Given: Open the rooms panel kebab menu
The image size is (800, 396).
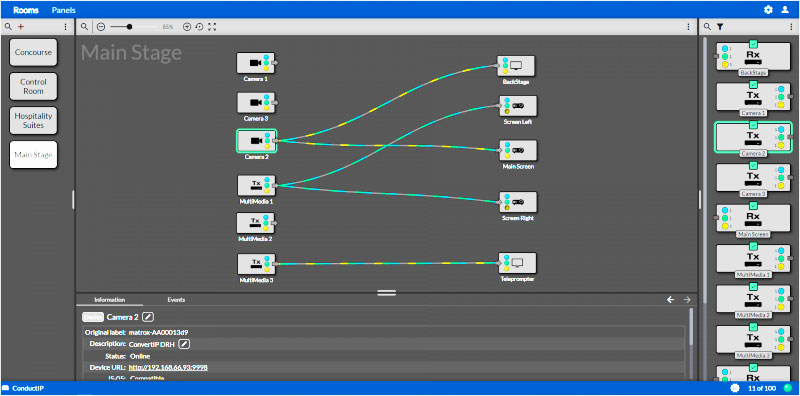Looking at the screenshot, I should [65, 27].
